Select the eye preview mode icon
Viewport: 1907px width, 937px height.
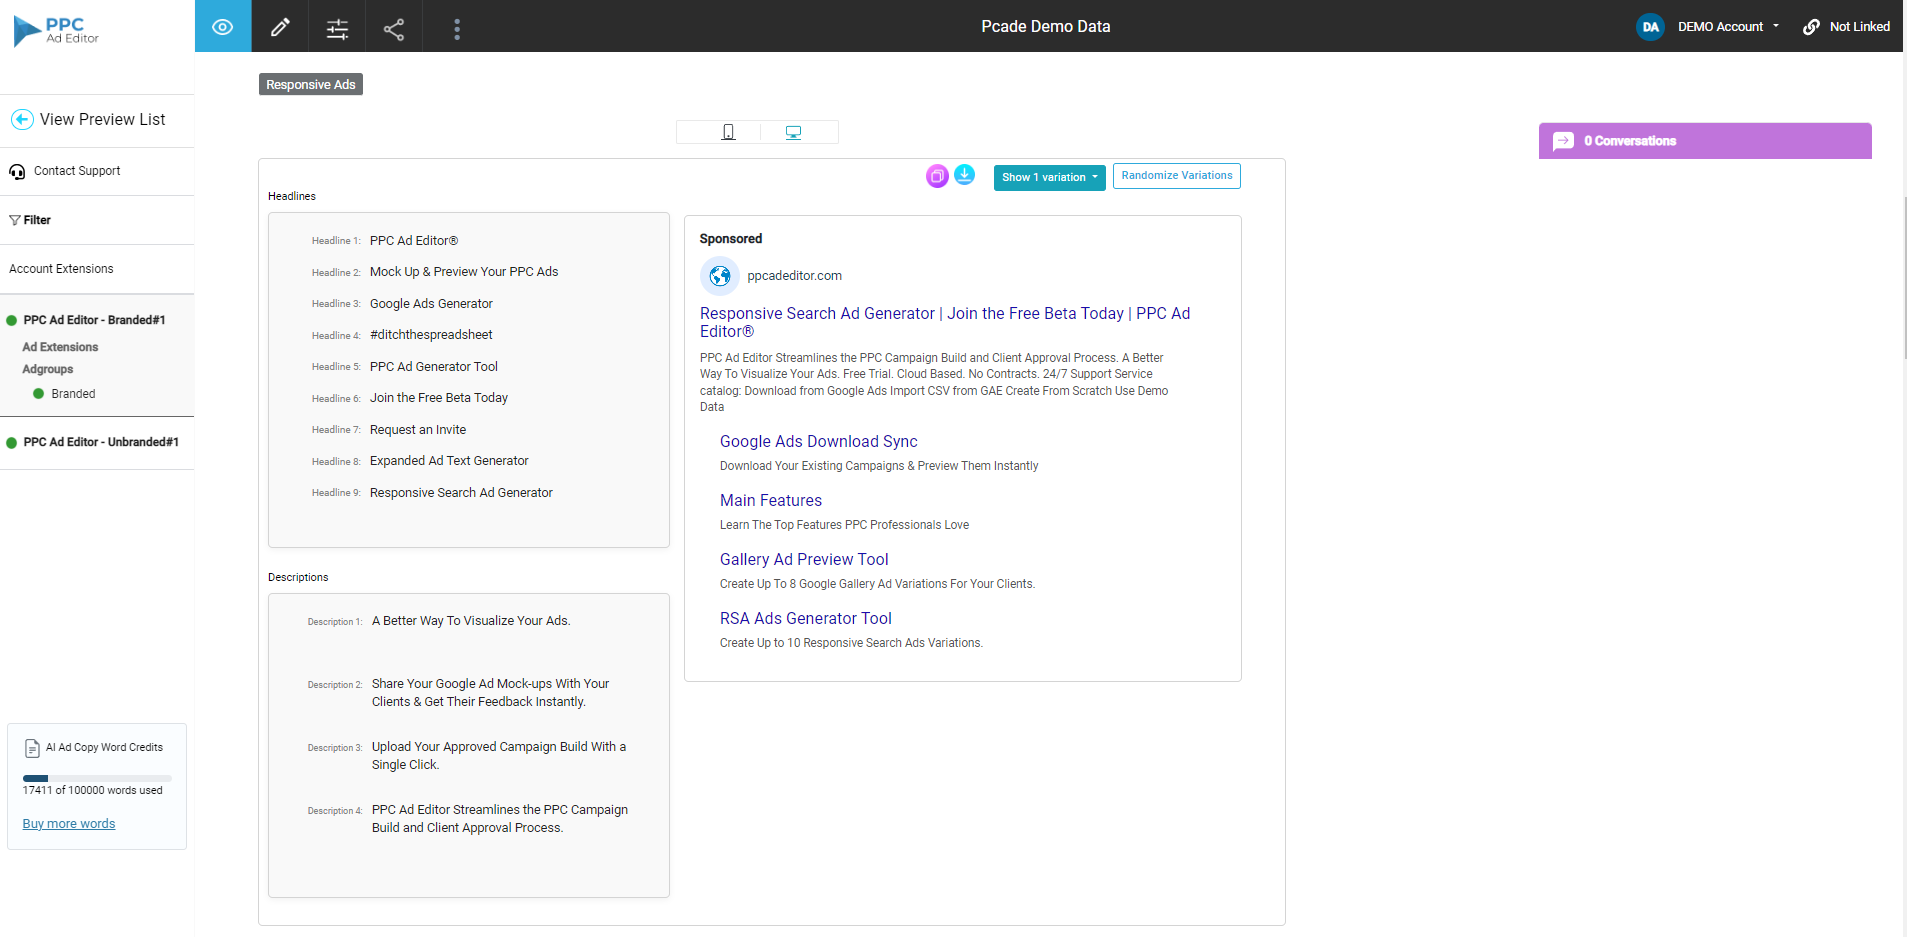[x=222, y=26]
